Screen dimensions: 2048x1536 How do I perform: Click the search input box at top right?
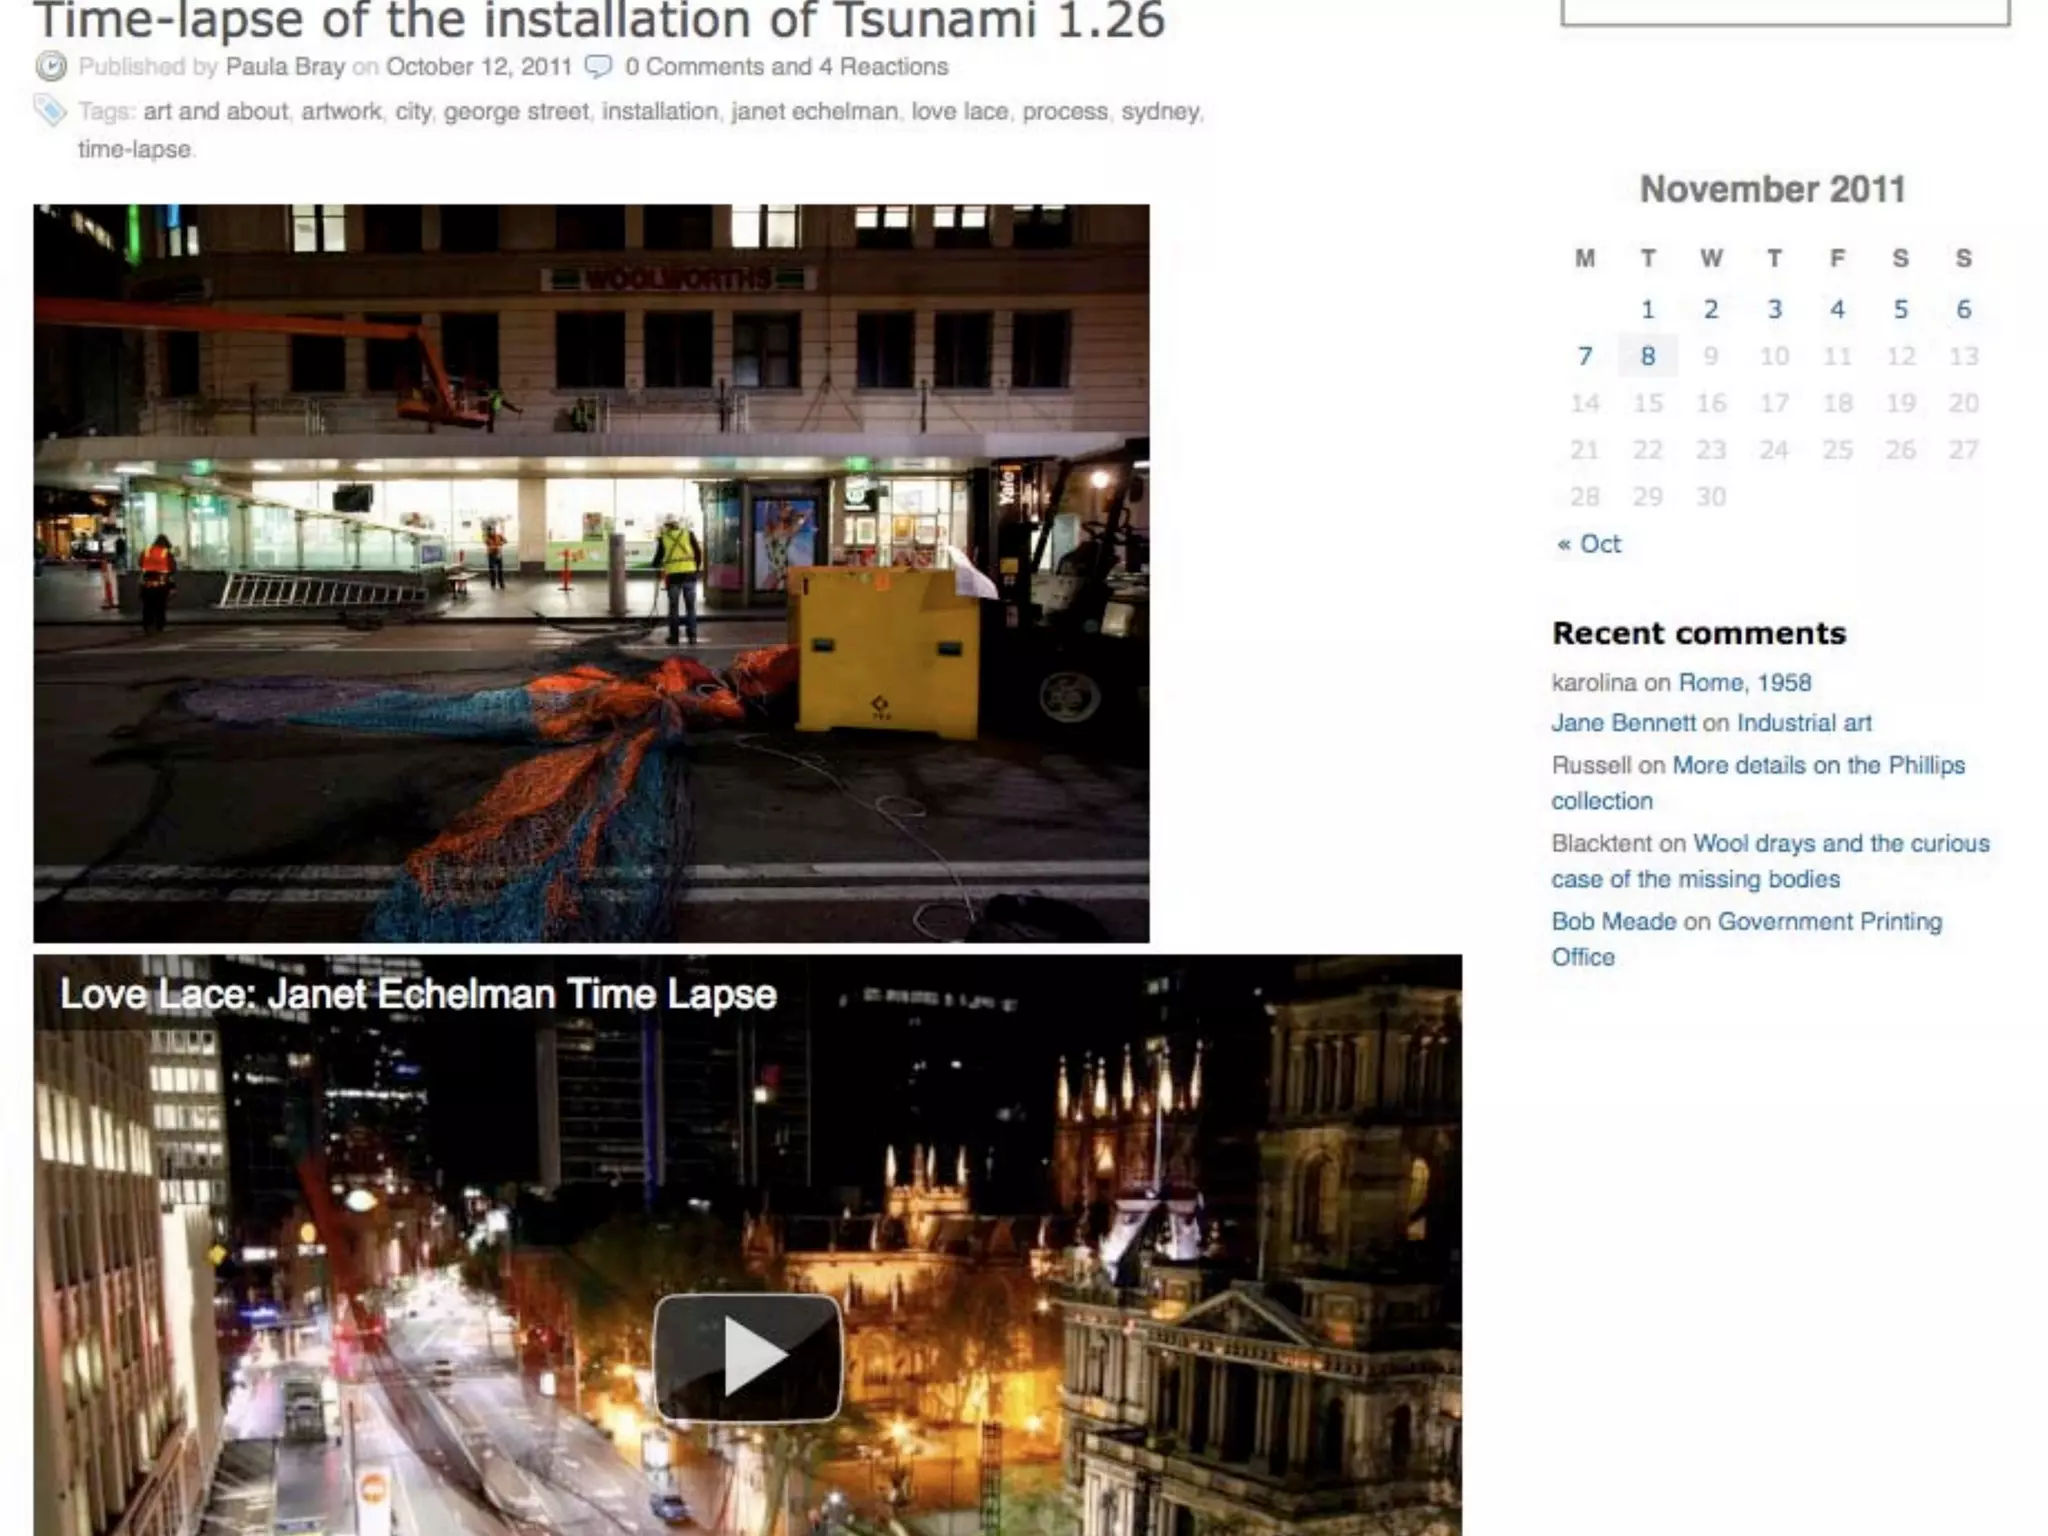click(1784, 10)
